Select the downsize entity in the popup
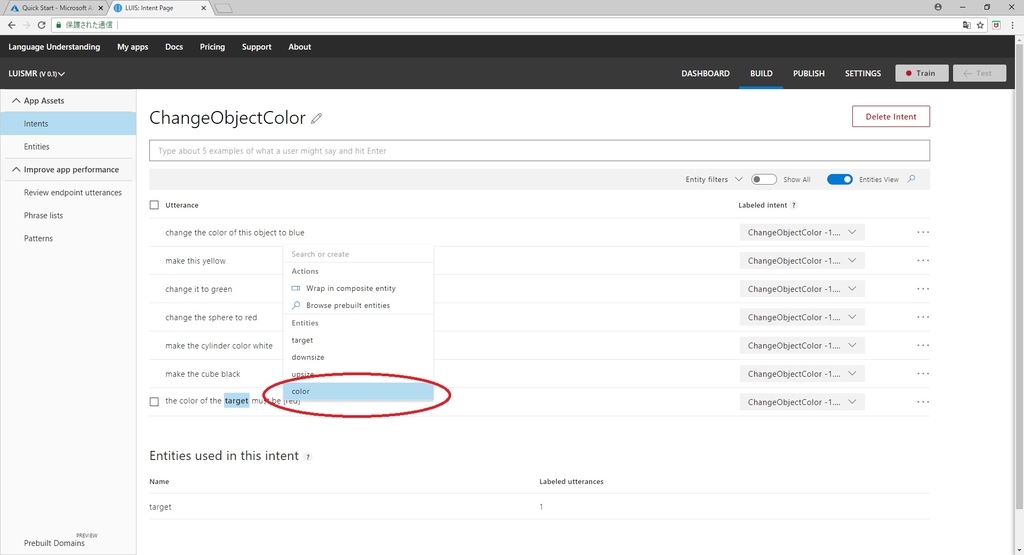The image size is (1024, 555). point(358,357)
